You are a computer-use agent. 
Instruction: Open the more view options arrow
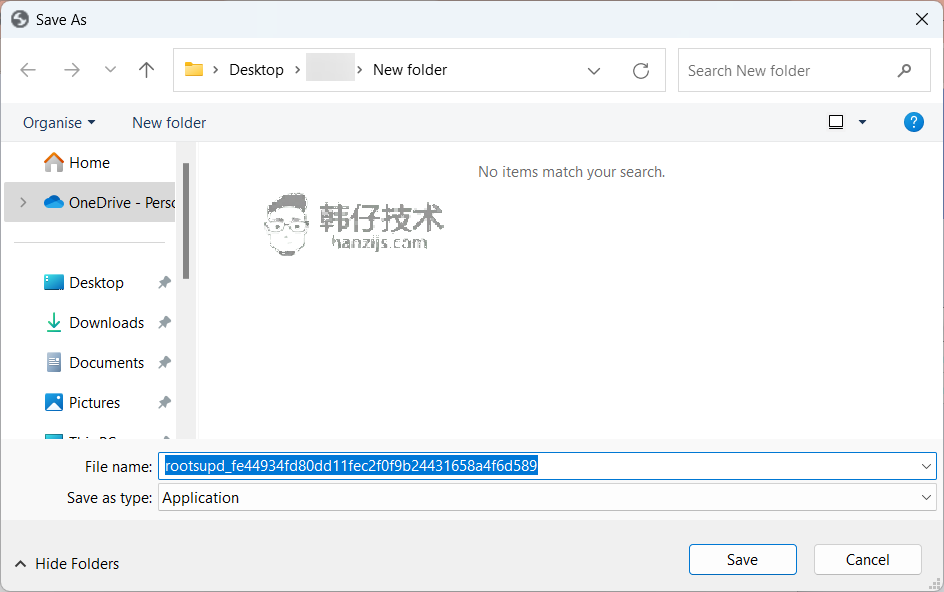pos(862,122)
